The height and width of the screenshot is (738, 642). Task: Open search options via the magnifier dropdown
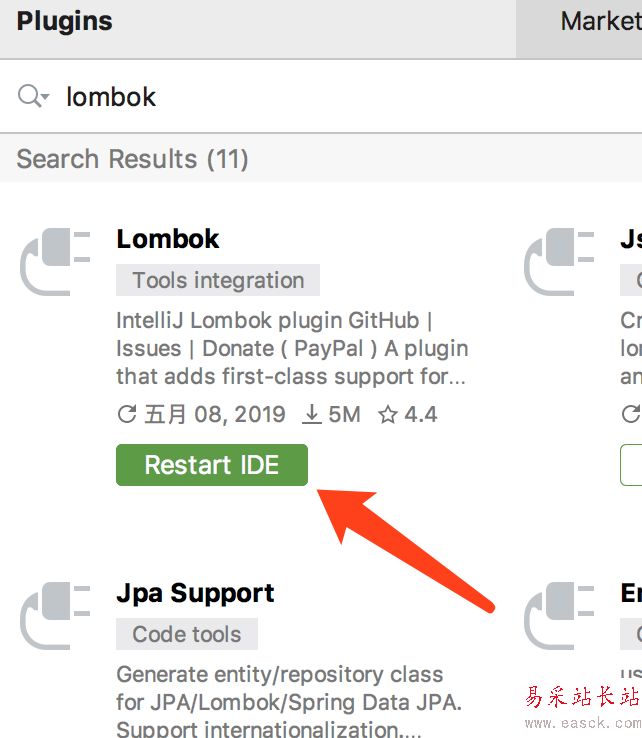point(33,96)
